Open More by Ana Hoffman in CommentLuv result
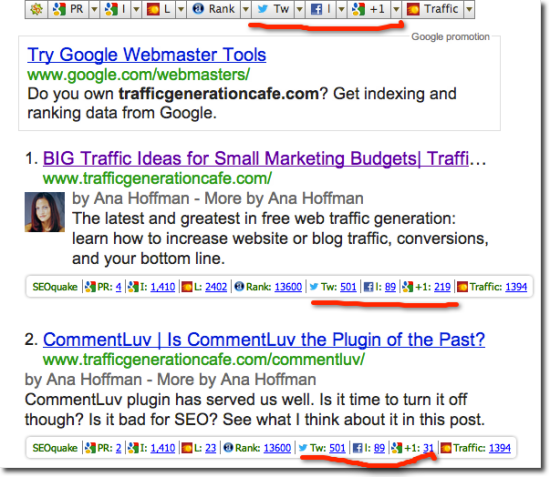This screenshot has height=477, width=550. pos(236,379)
